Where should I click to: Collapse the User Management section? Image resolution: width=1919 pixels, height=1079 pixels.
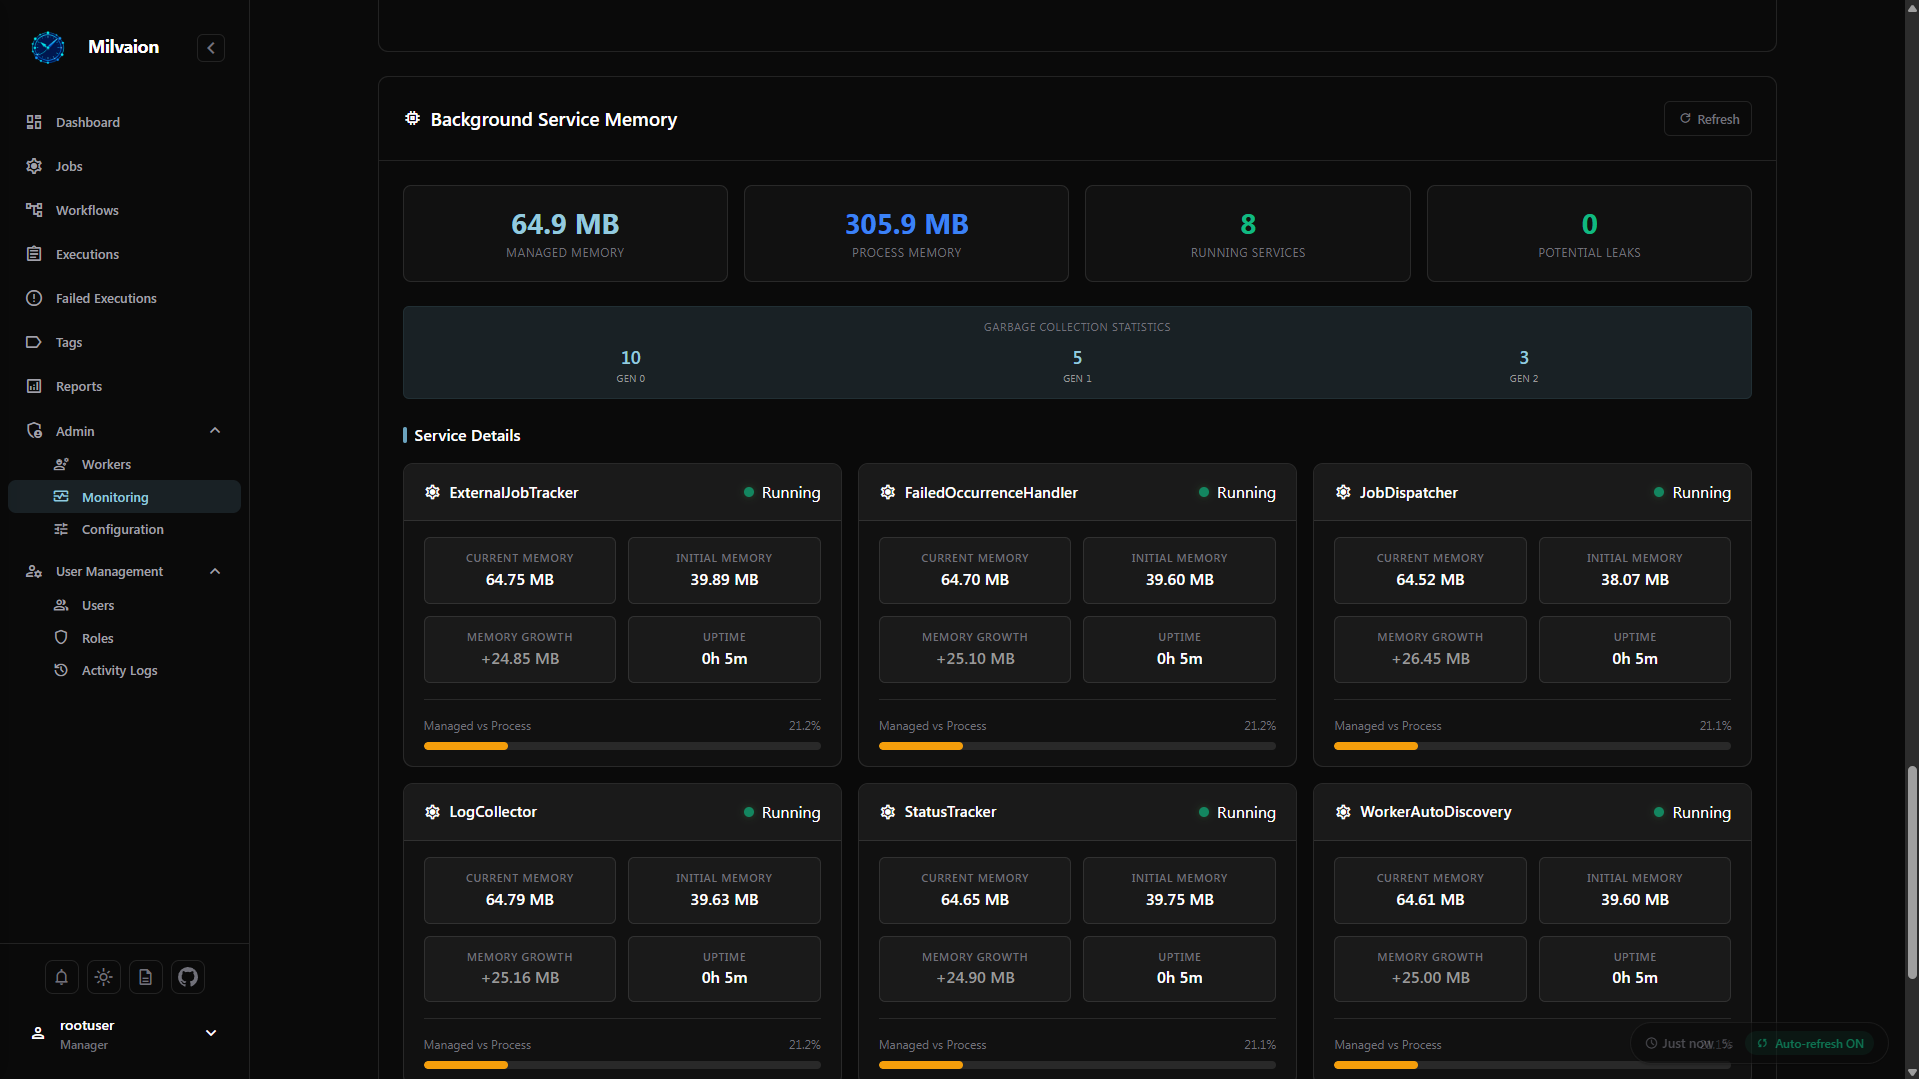[215, 571]
